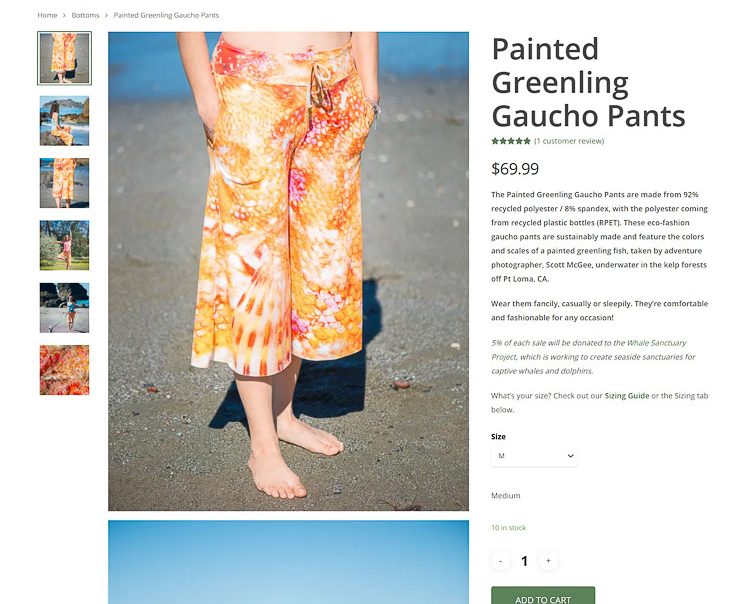Open the Home breadcrumb link

pyautogui.click(x=47, y=15)
